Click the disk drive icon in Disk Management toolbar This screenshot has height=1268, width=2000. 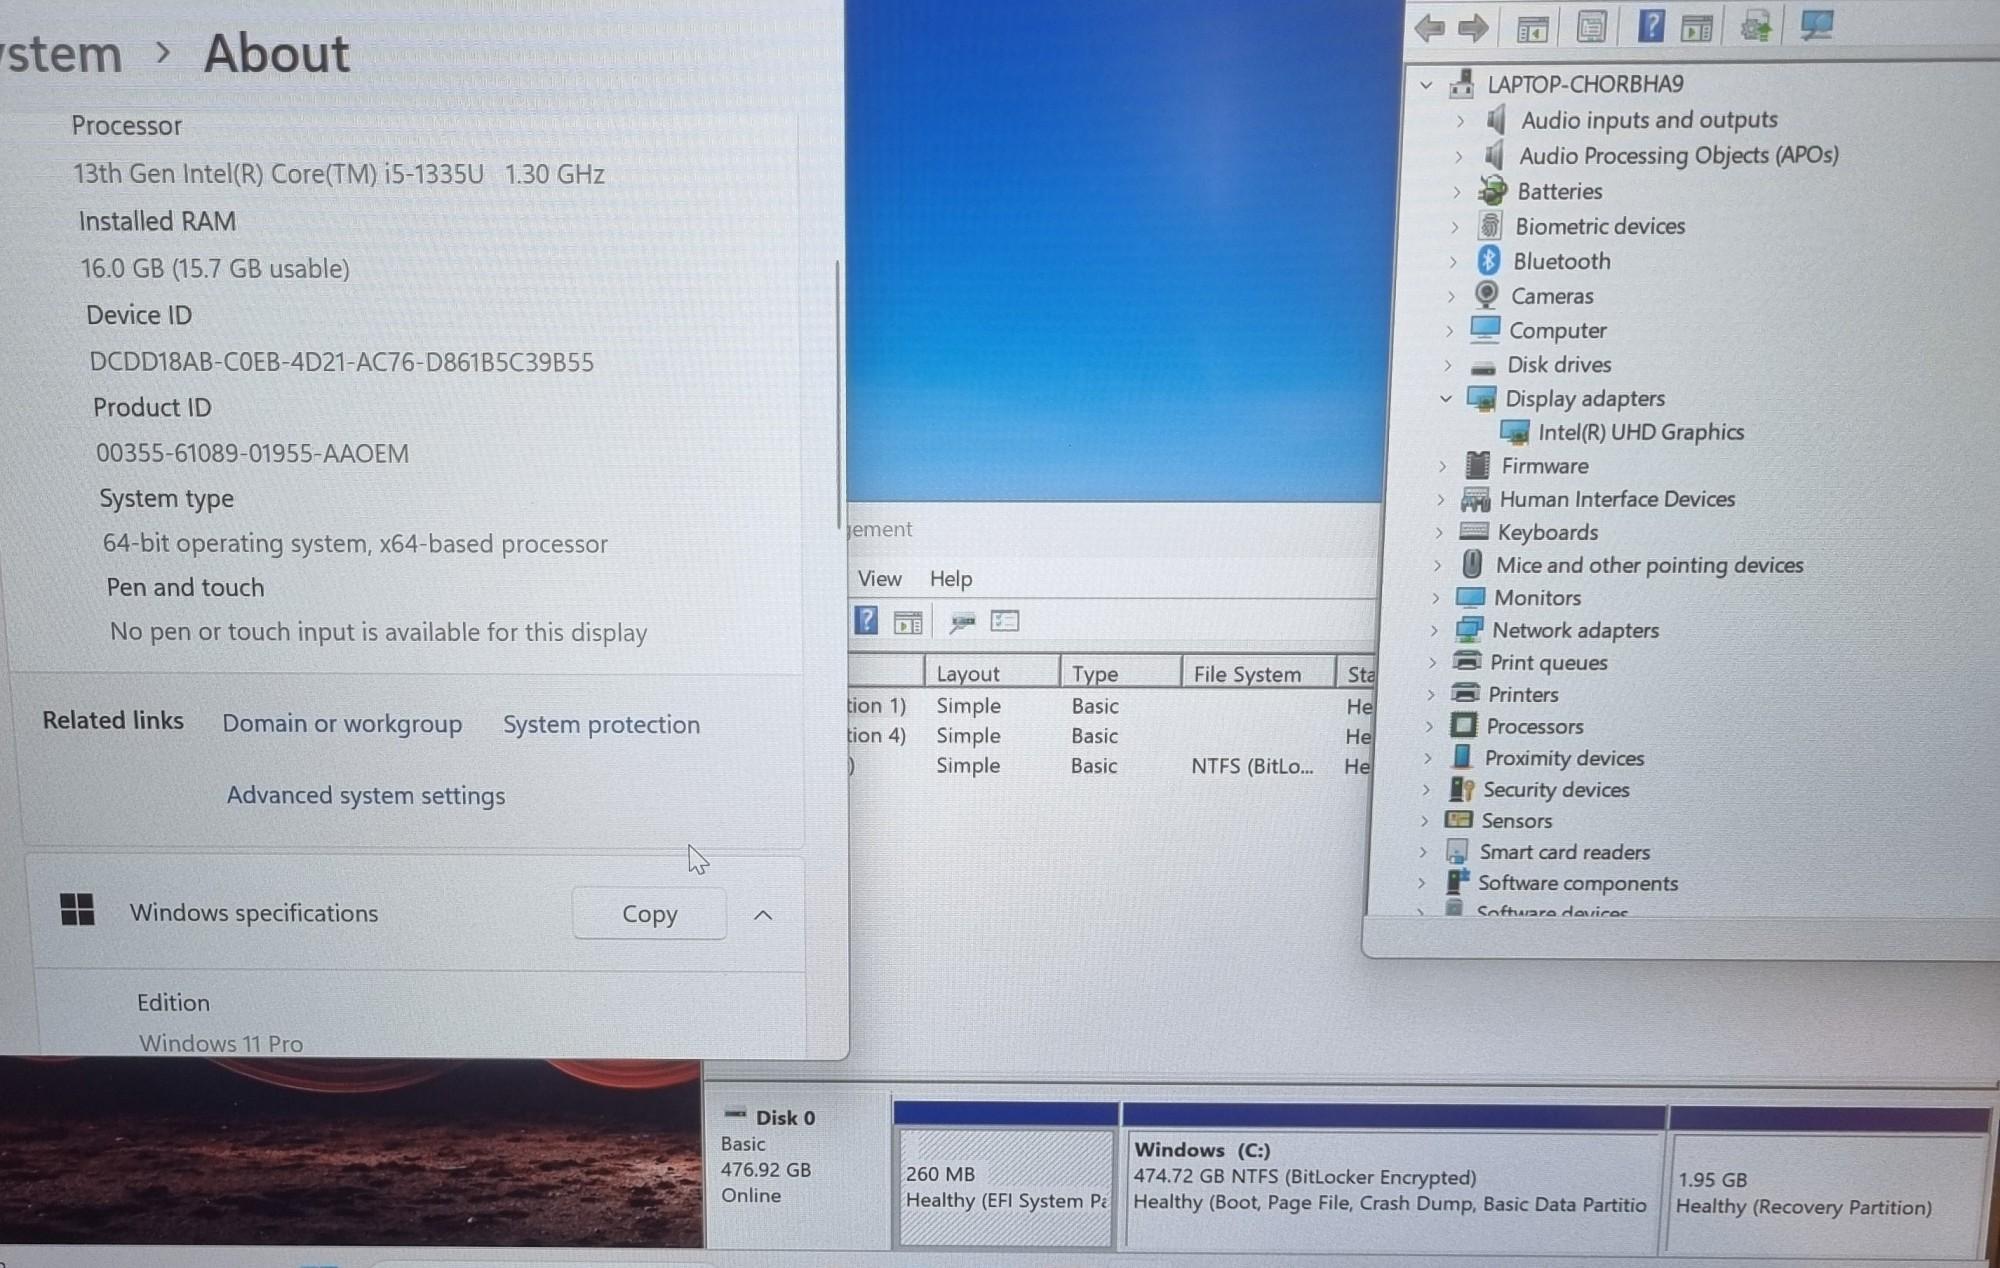[x=962, y=623]
